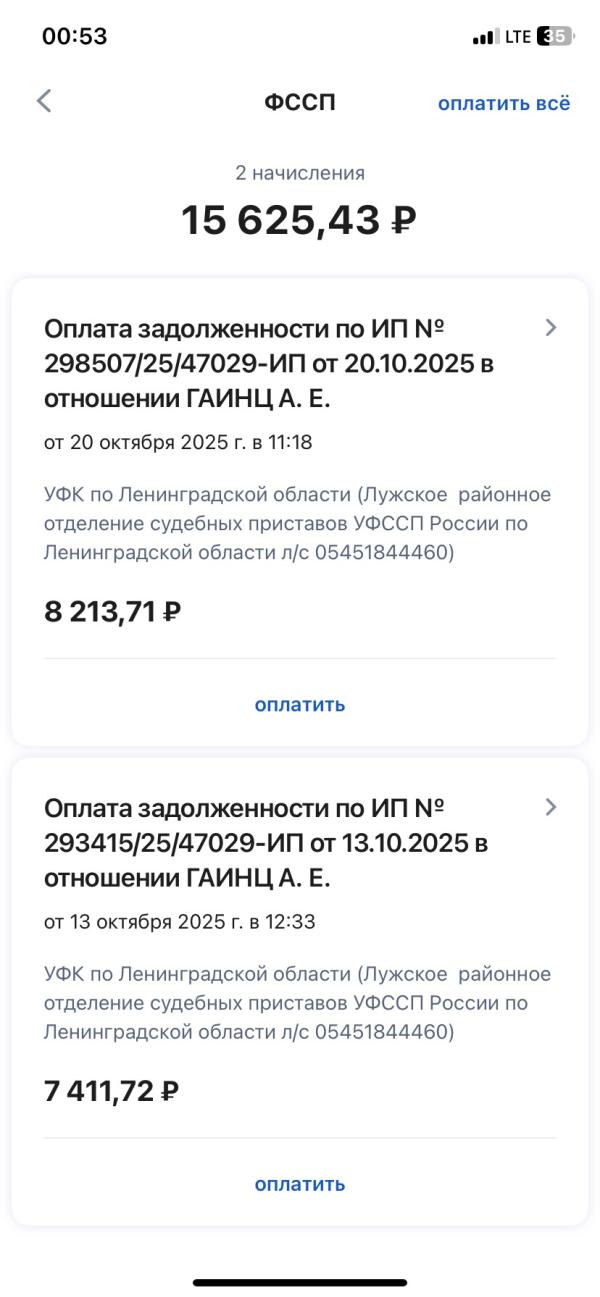Pay the 8 213,71 ₽ debt via "оплатить"
600x1297 pixels.
[300, 704]
